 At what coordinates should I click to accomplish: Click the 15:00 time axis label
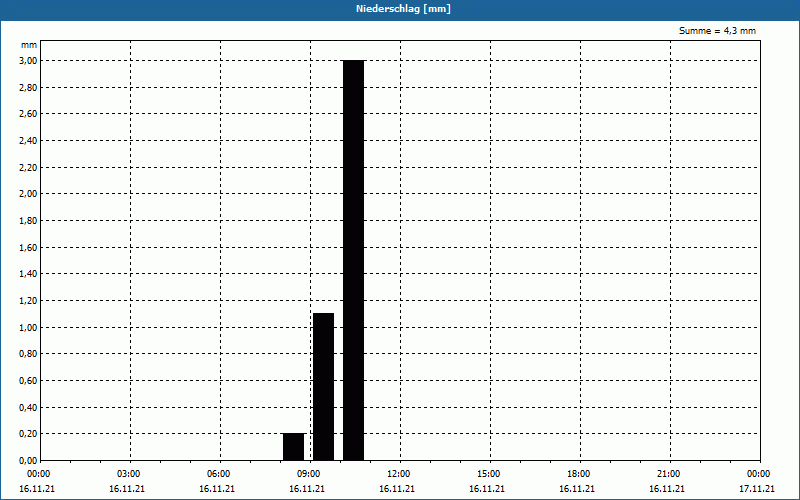coord(489,474)
